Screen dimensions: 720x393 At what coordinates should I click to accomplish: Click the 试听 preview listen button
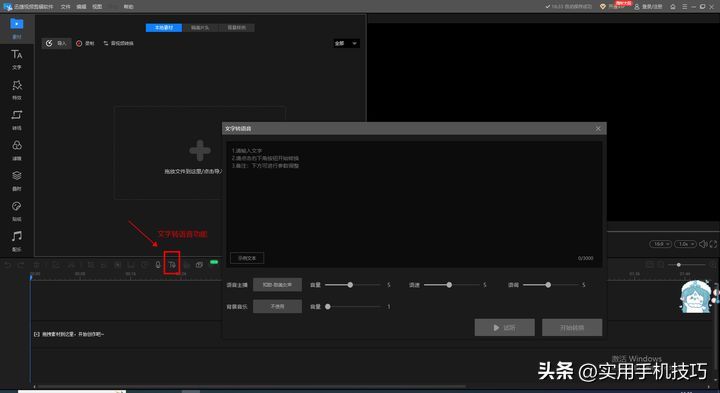(504, 327)
